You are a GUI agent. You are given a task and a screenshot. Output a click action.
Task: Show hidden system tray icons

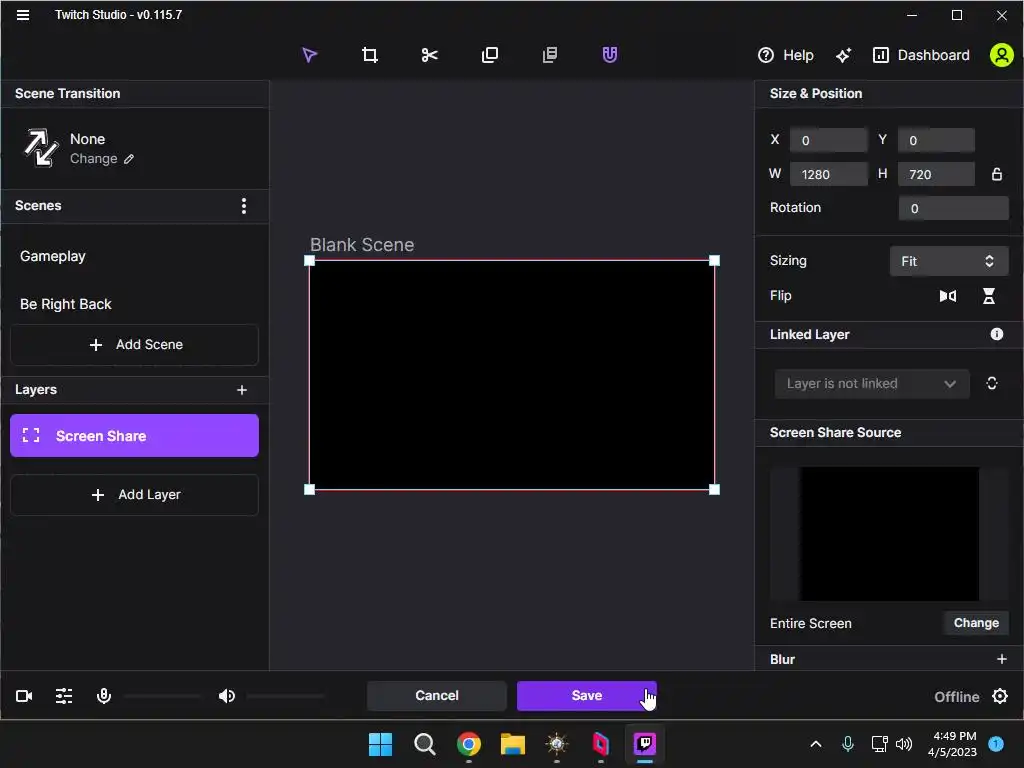816,744
